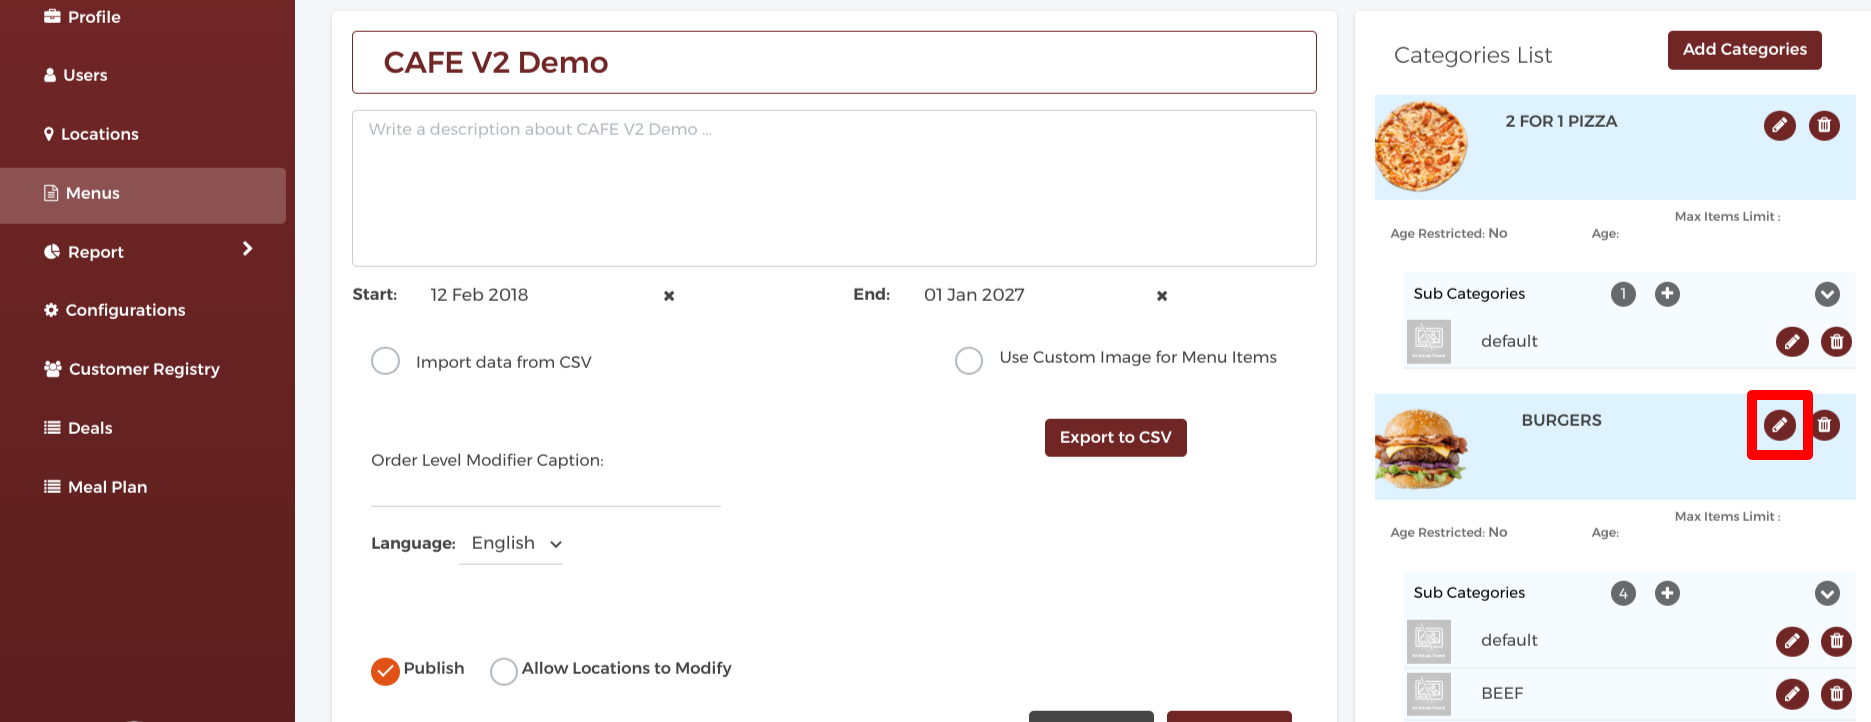The height and width of the screenshot is (722, 1871).
Task: Click Export to CSV button
Action: [1115, 438]
